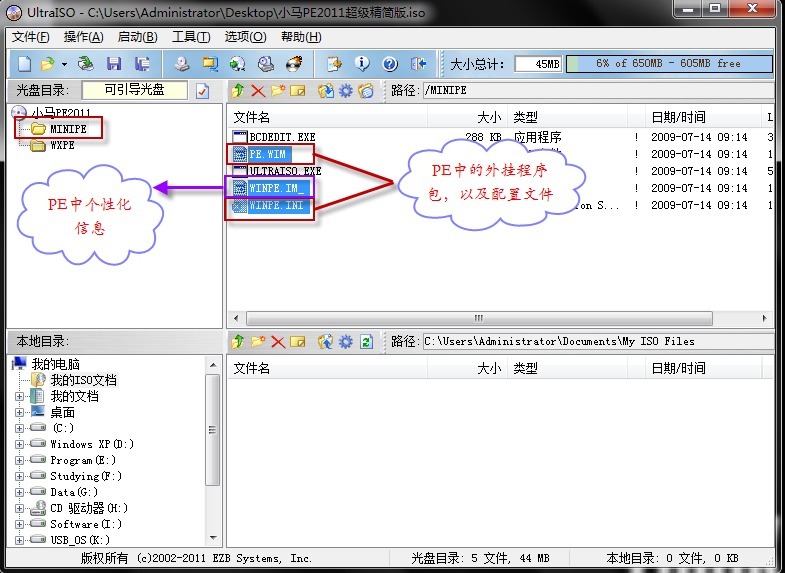Screen dimensions: 785x573
Task: Click the disc pane Extract files icon
Action: coord(326,91)
